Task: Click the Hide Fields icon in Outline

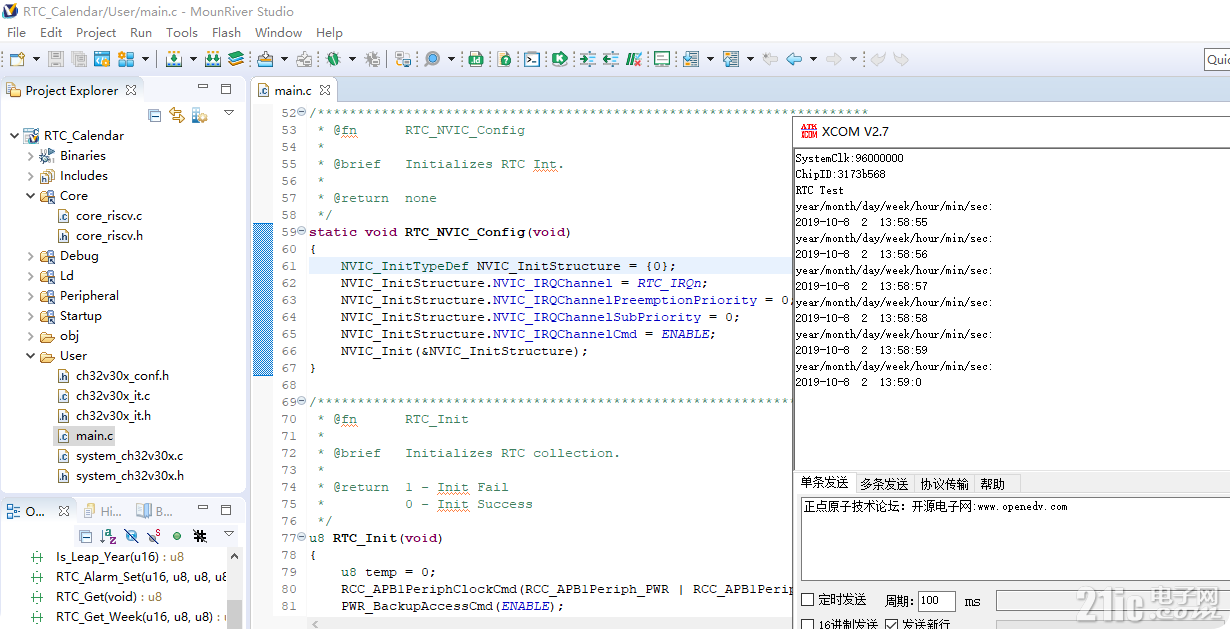Action: (132, 536)
